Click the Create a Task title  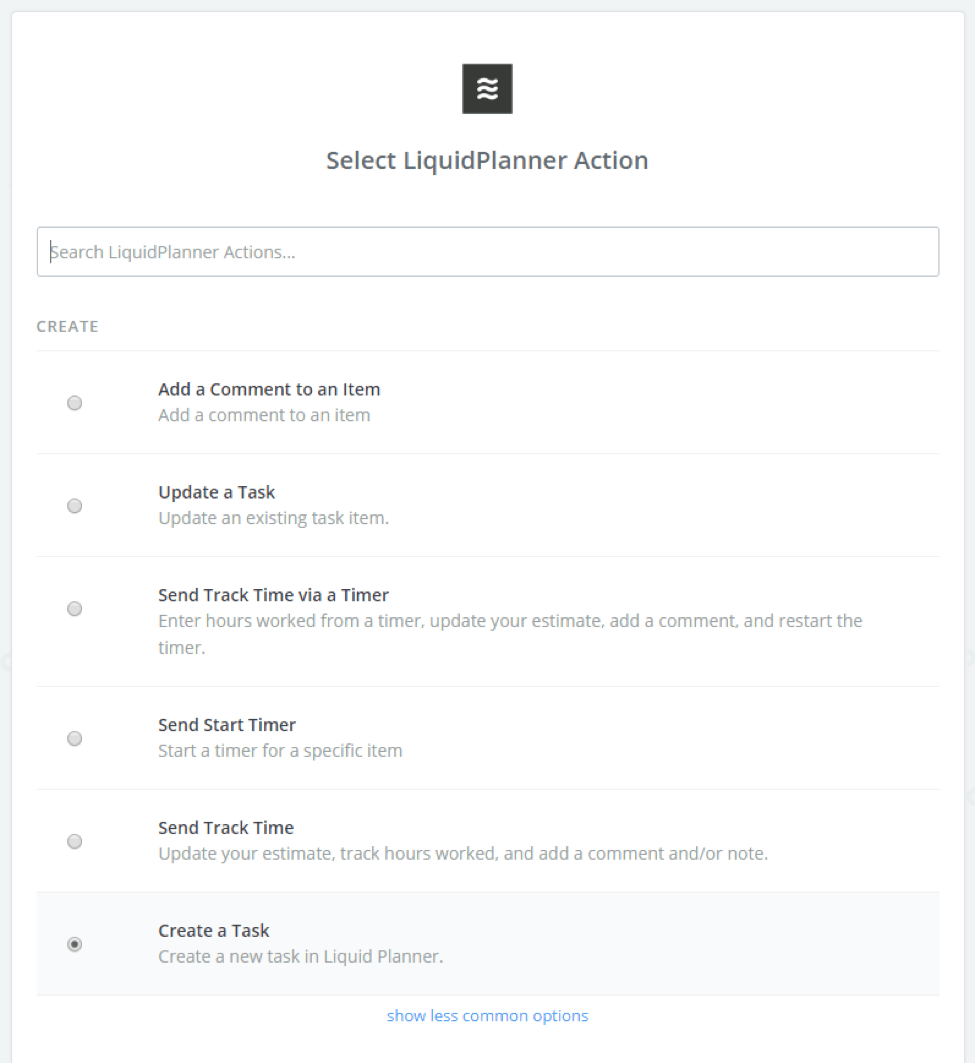click(x=214, y=931)
